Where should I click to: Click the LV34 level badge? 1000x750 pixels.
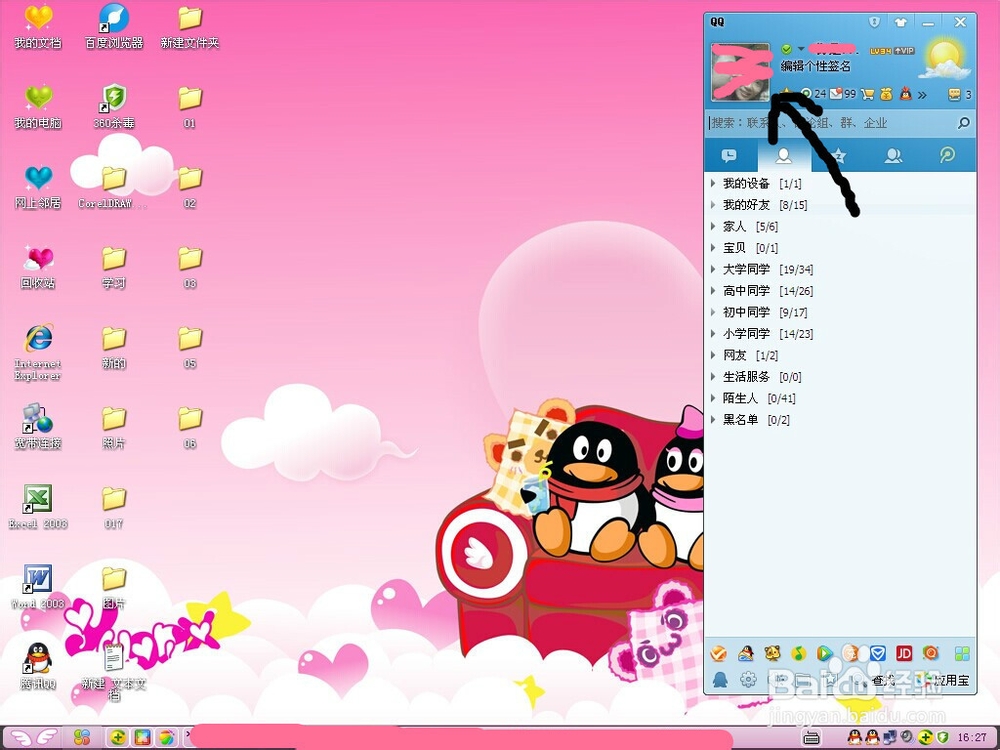point(880,50)
